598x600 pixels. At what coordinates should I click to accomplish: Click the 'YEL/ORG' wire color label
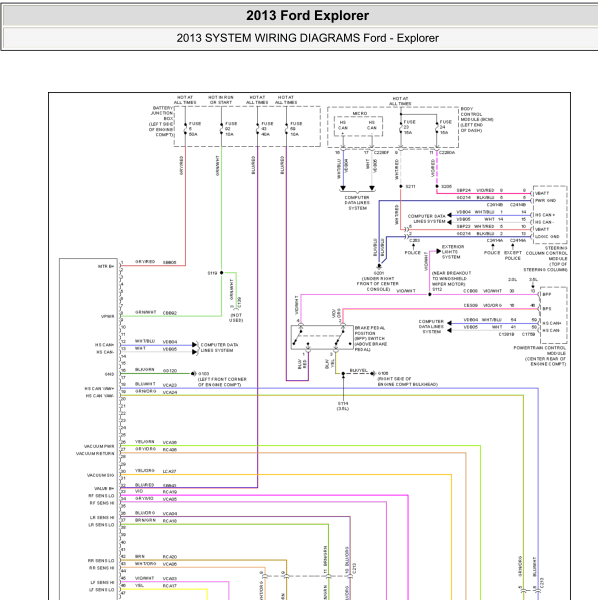pyautogui.click(x=145, y=470)
